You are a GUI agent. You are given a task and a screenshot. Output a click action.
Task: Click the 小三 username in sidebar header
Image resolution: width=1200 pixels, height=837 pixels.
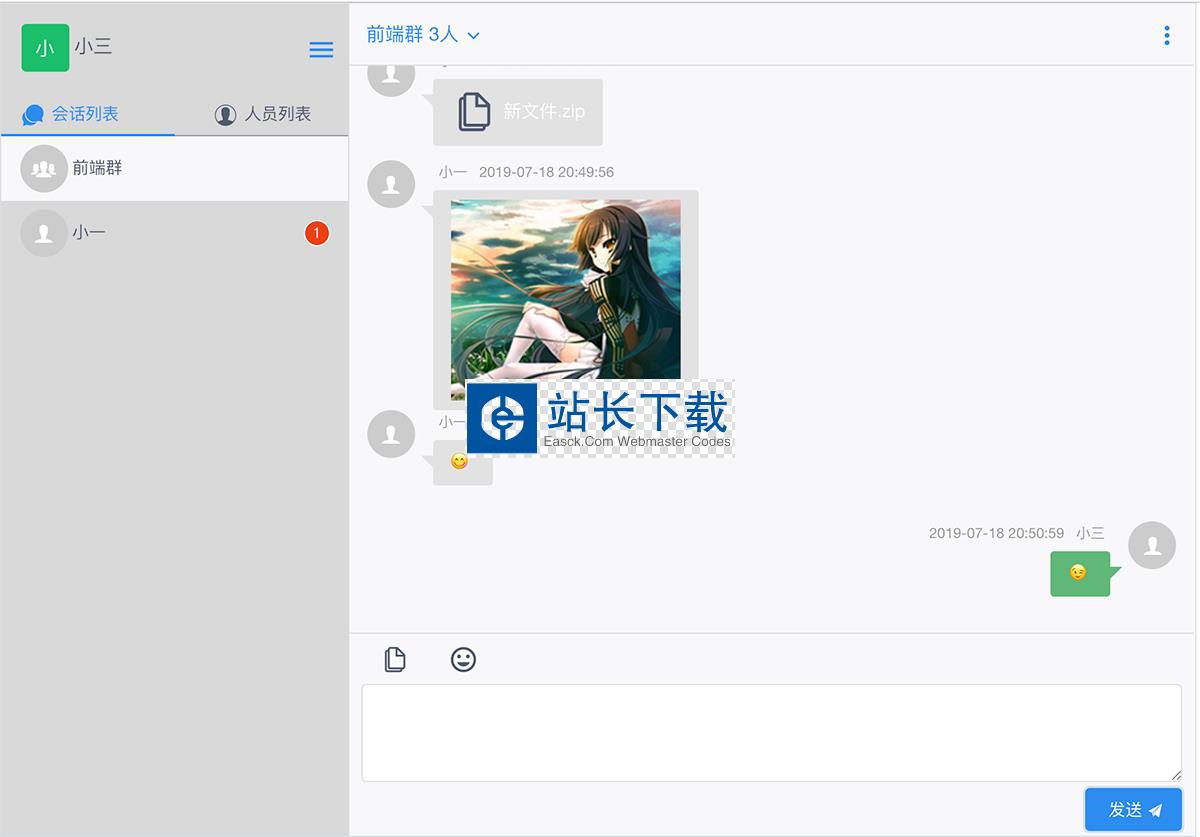(93, 47)
